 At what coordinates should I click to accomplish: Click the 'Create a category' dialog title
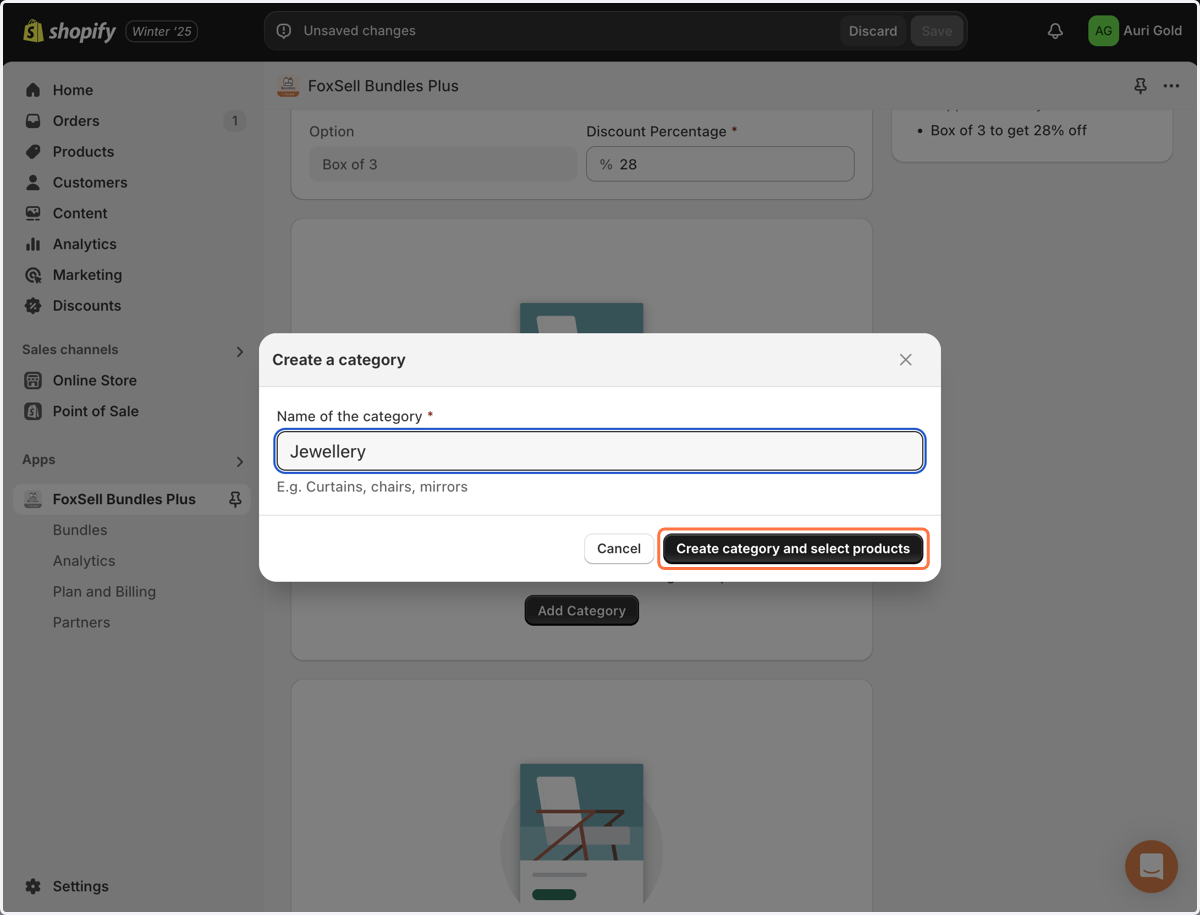pos(339,360)
